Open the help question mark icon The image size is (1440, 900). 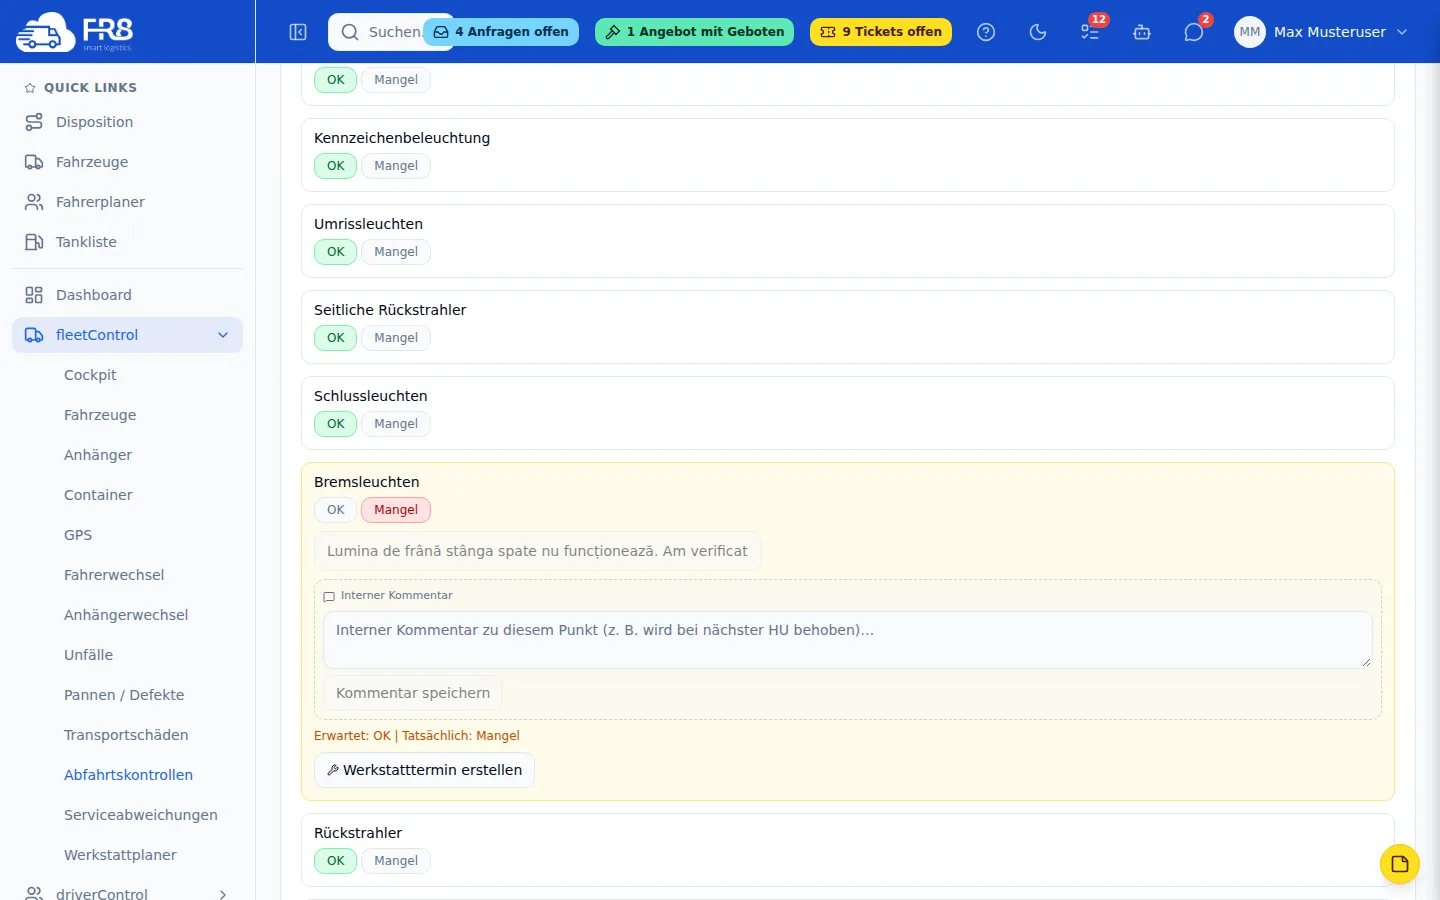pyautogui.click(x=986, y=32)
